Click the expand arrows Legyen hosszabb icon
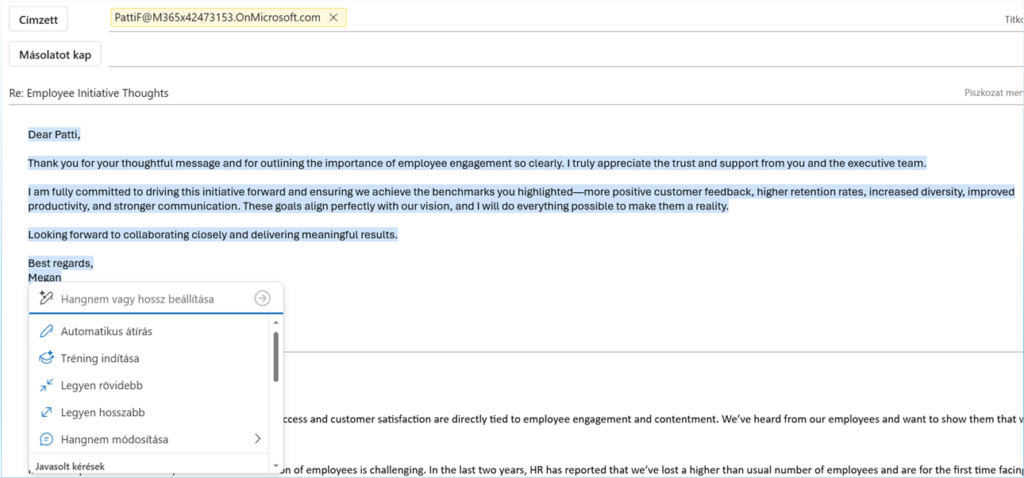The image size is (1024, 478). [x=46, y=412]
